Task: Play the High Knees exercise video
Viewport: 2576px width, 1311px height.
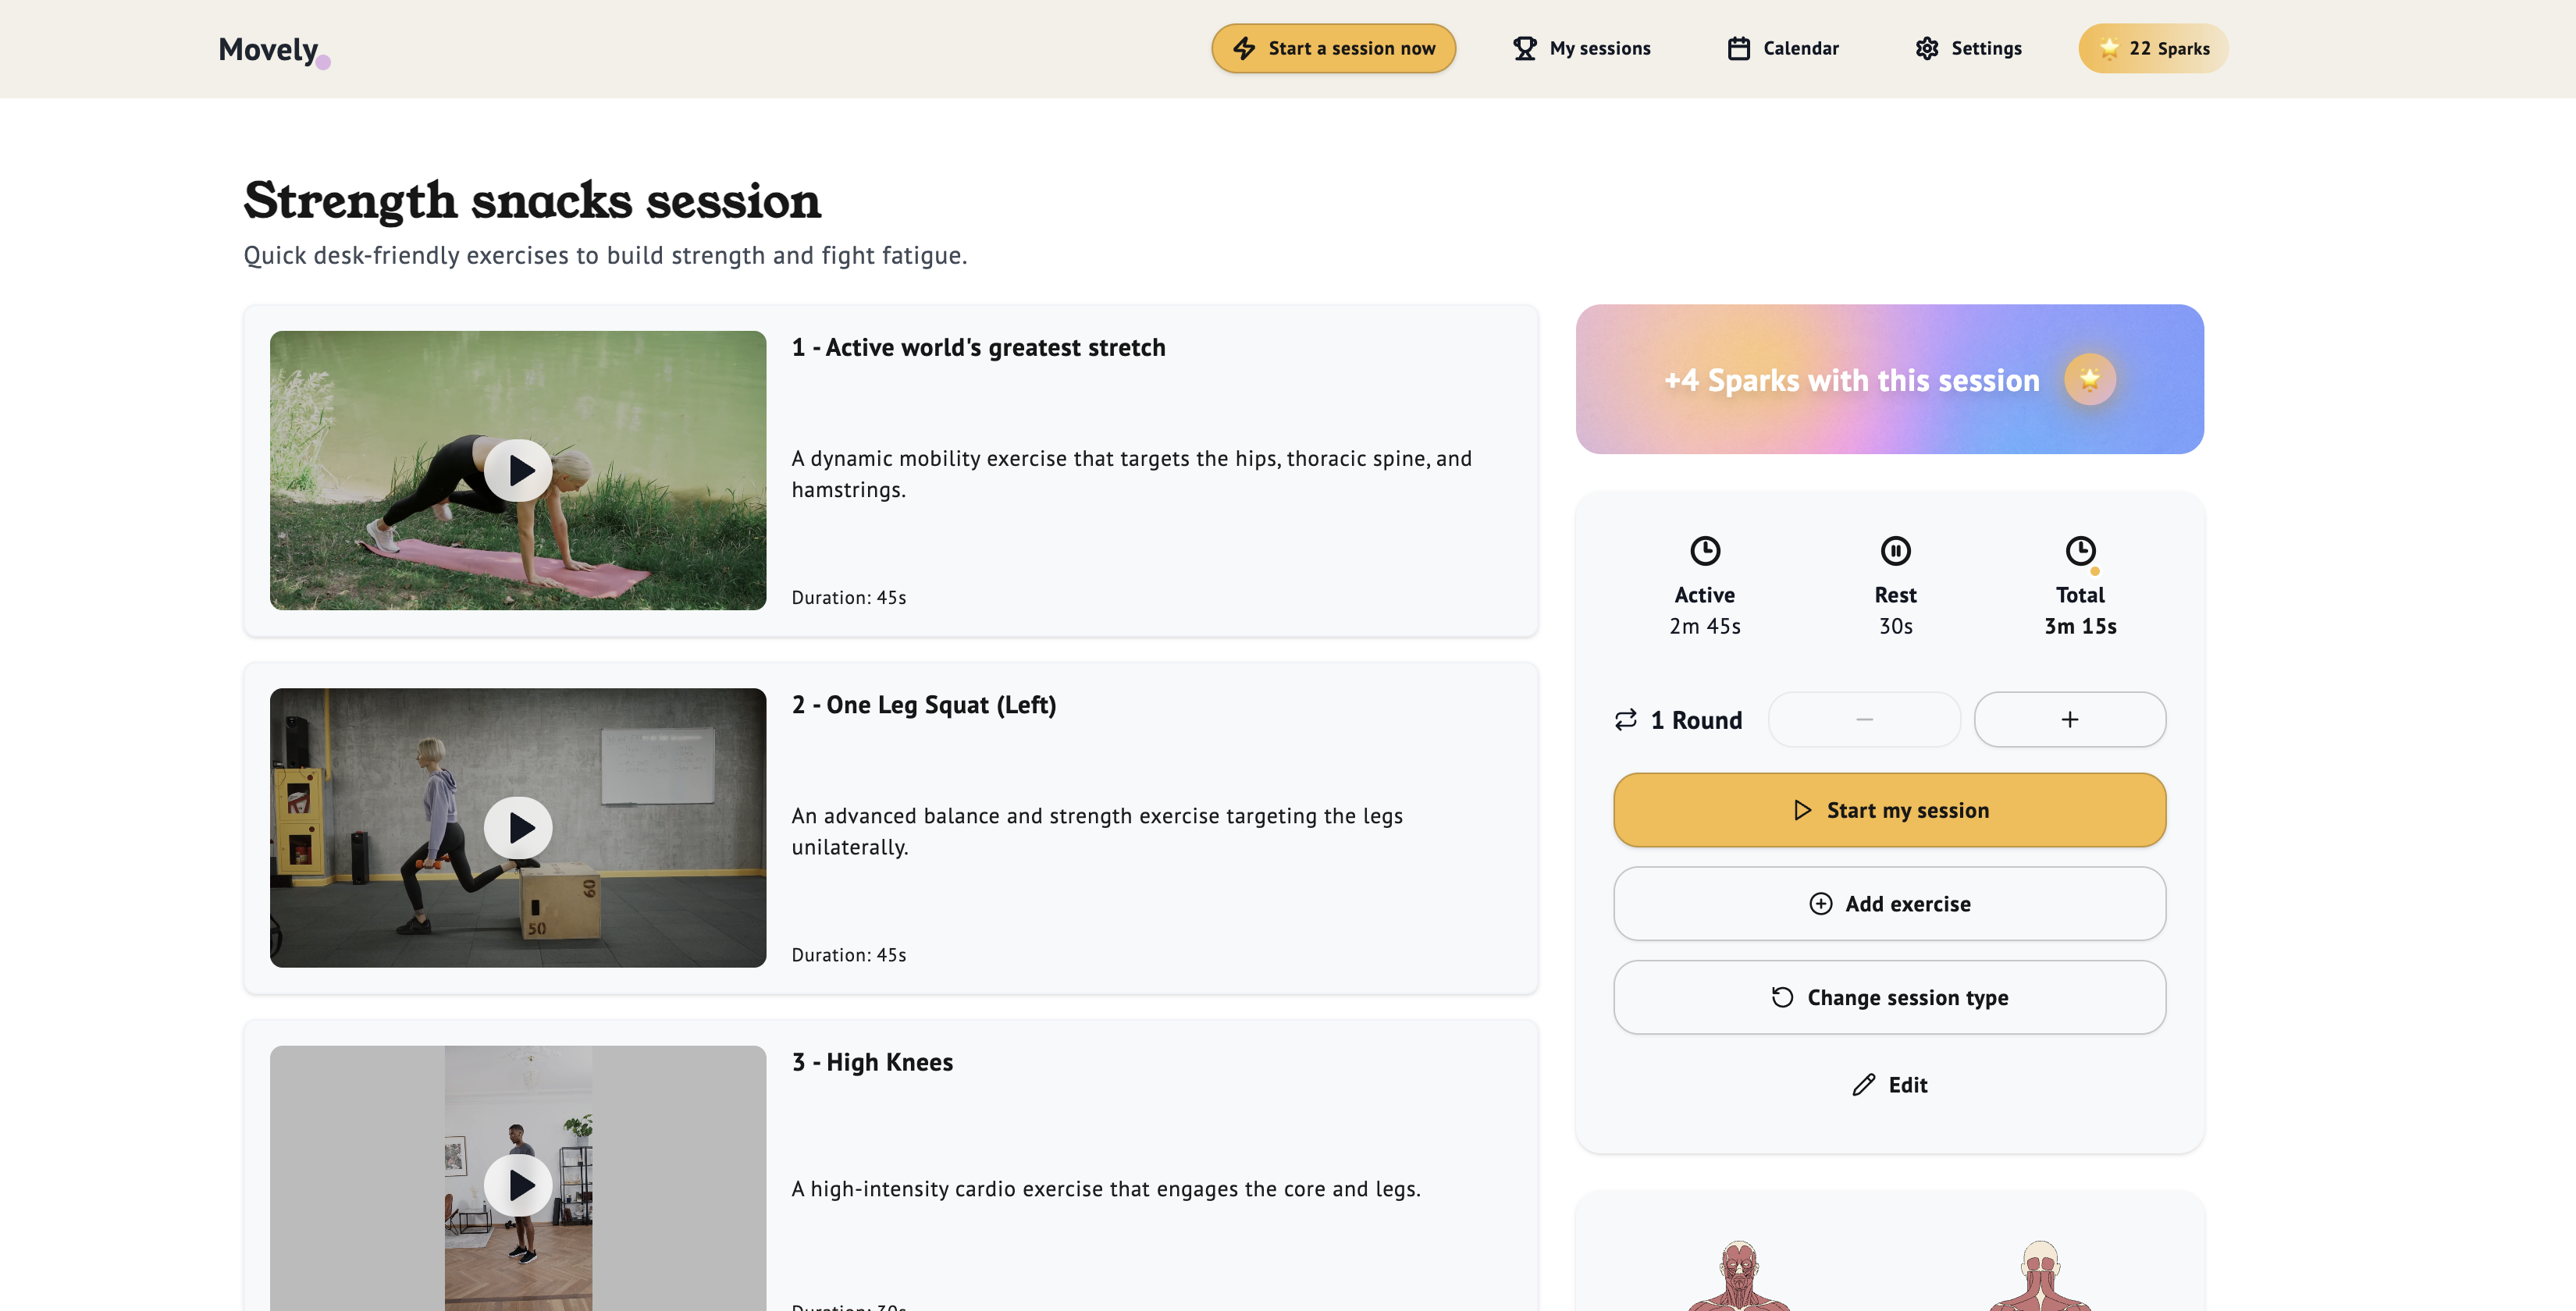Action: 518,1184
